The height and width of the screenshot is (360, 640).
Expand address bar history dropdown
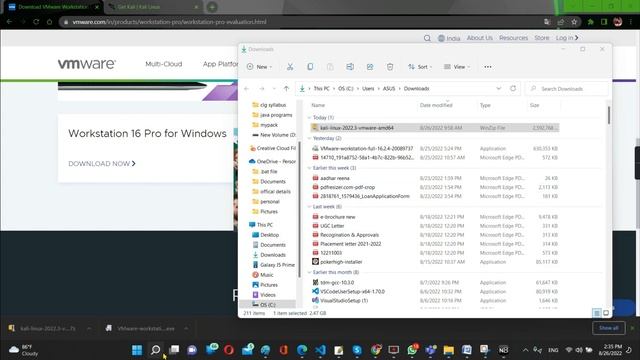click(498, 89)
